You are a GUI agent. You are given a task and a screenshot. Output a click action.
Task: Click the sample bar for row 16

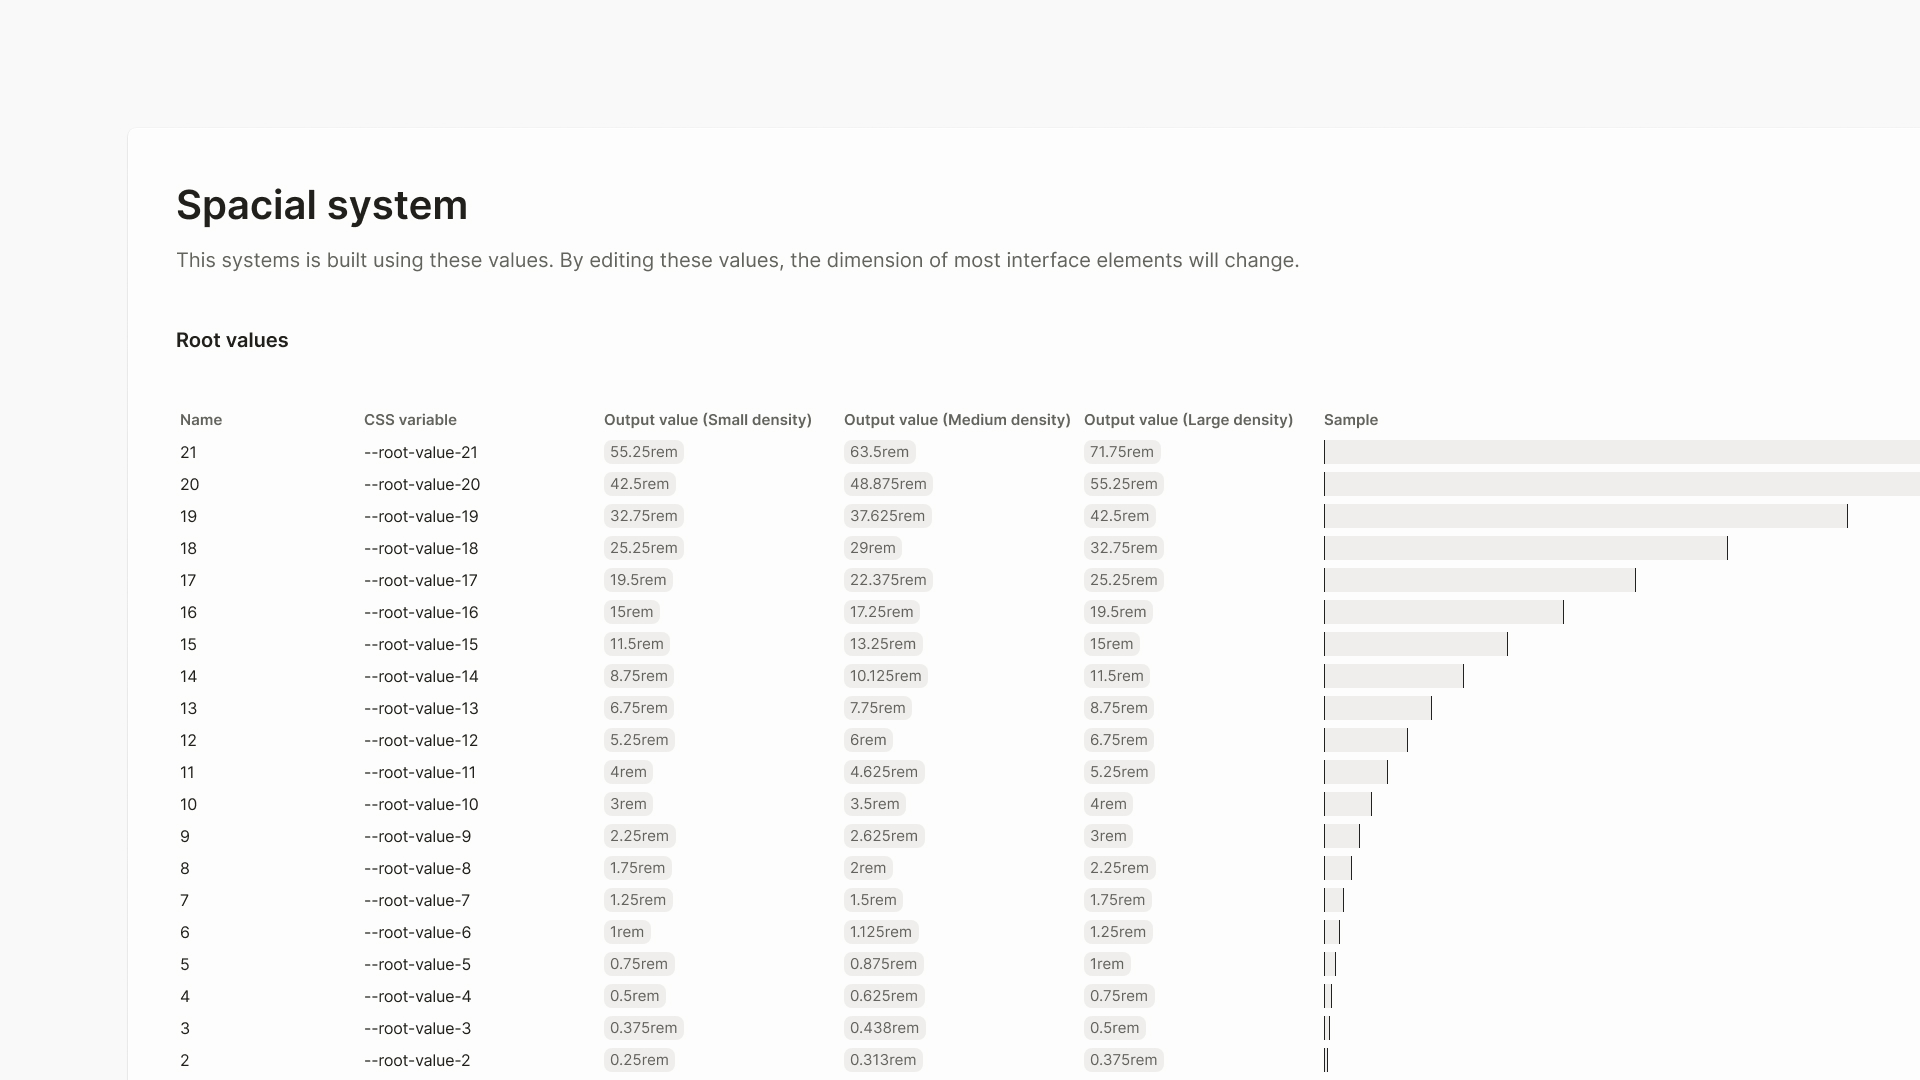tap(1443, 612)
